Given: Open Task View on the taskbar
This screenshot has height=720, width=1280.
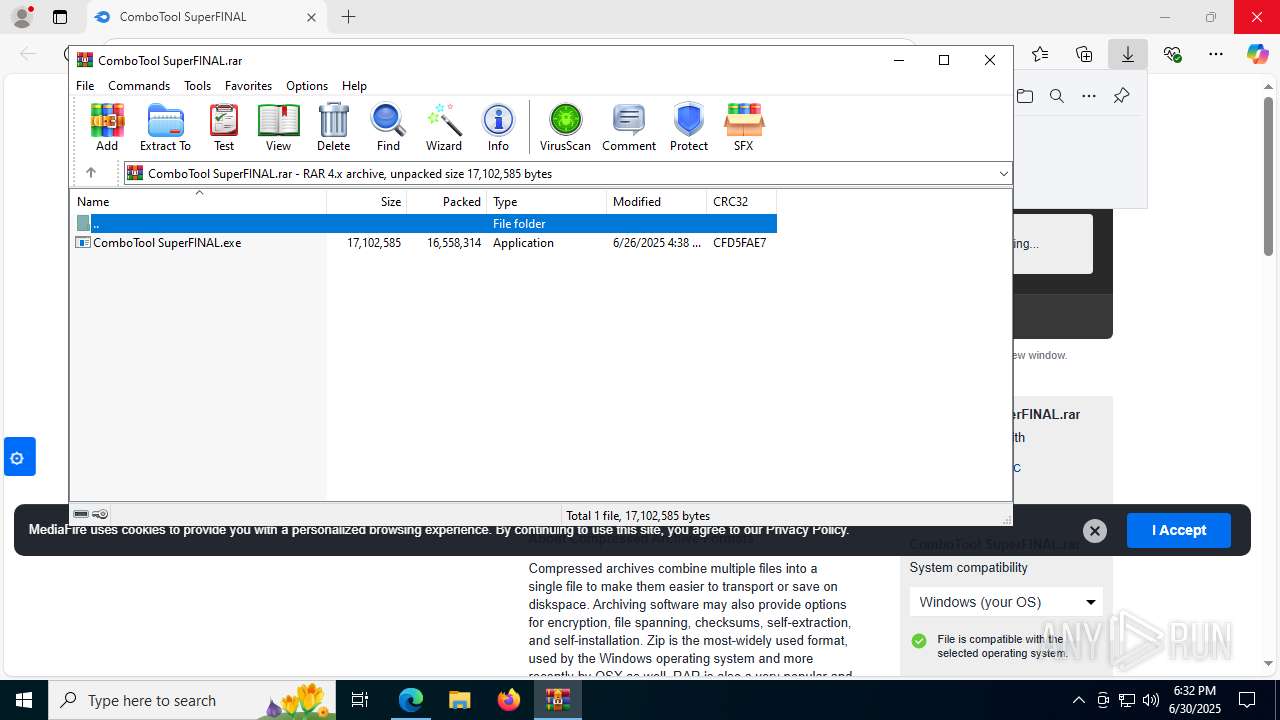Looking at the screenshot, I should click(361, 700).
